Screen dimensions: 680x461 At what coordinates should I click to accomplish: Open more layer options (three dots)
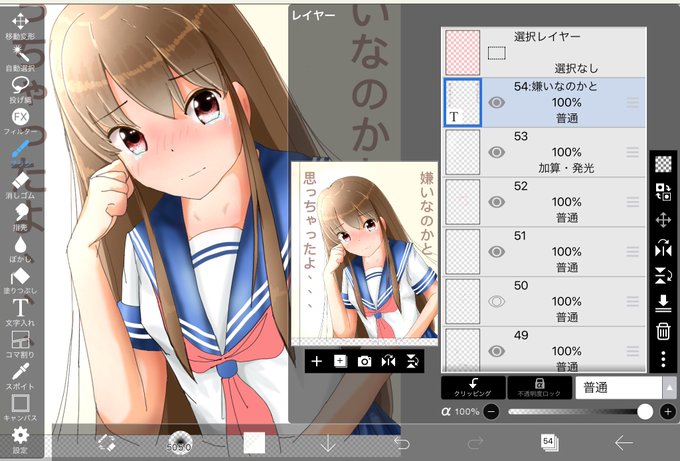click(x=663, y=360)
